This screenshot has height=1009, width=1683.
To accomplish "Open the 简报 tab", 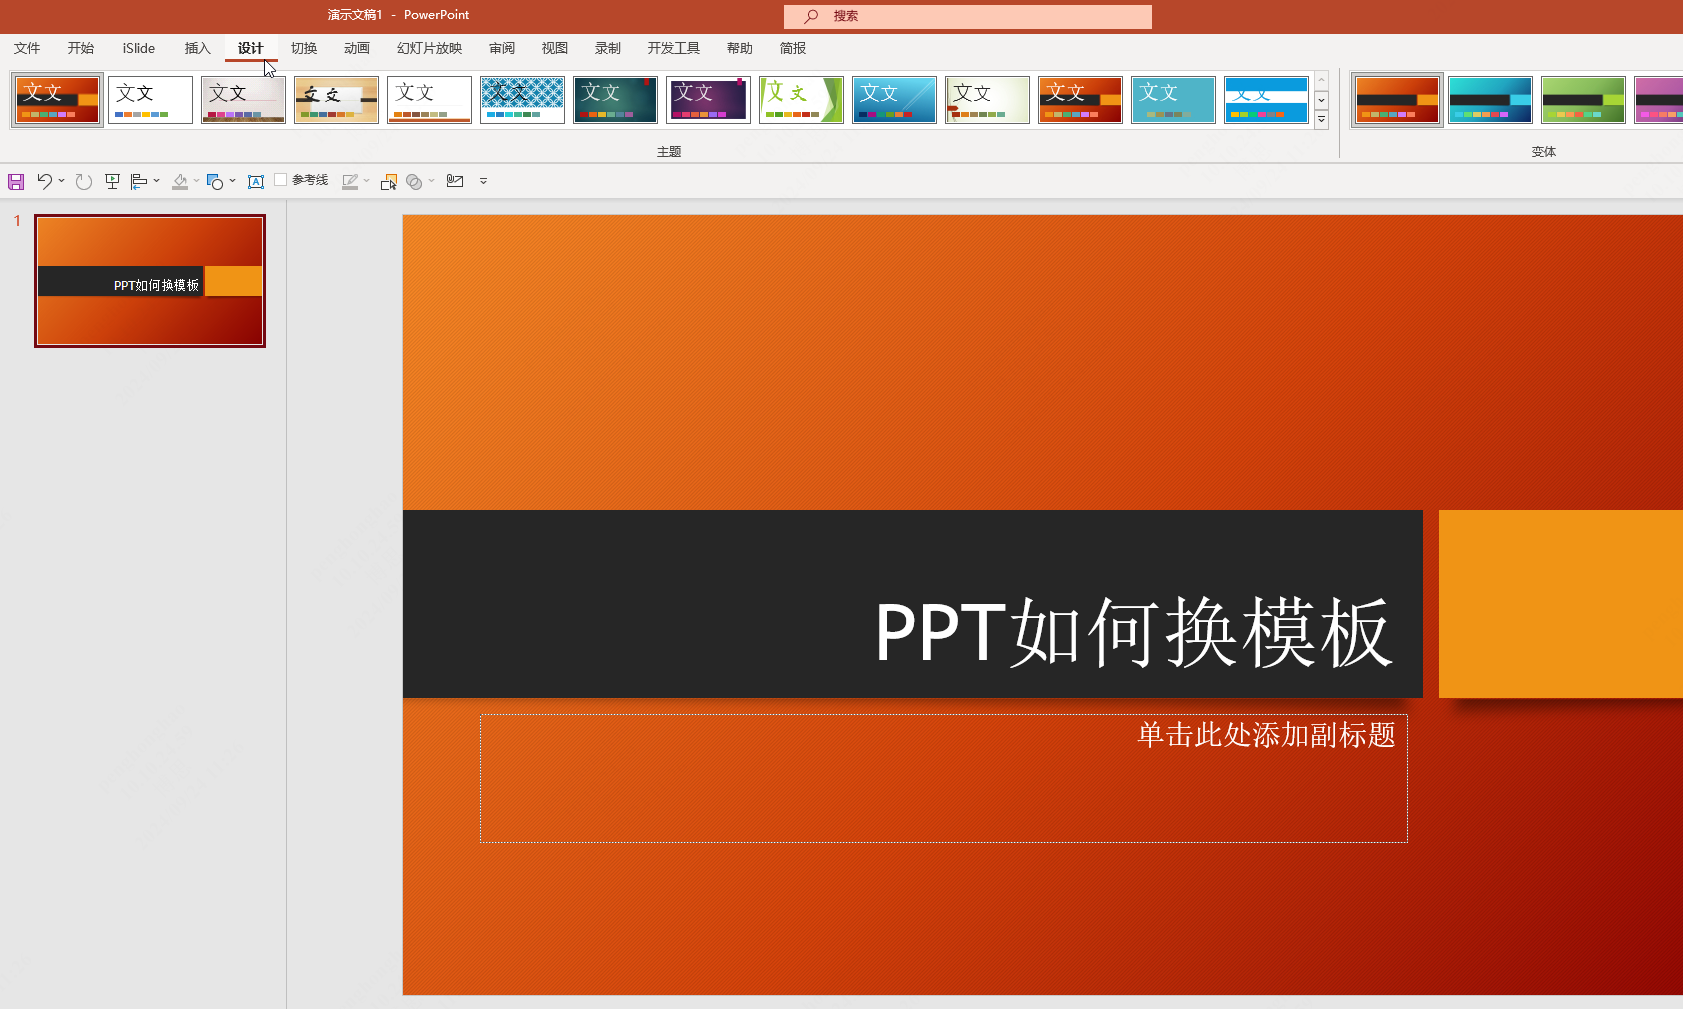I will click(x=793, y=48).
